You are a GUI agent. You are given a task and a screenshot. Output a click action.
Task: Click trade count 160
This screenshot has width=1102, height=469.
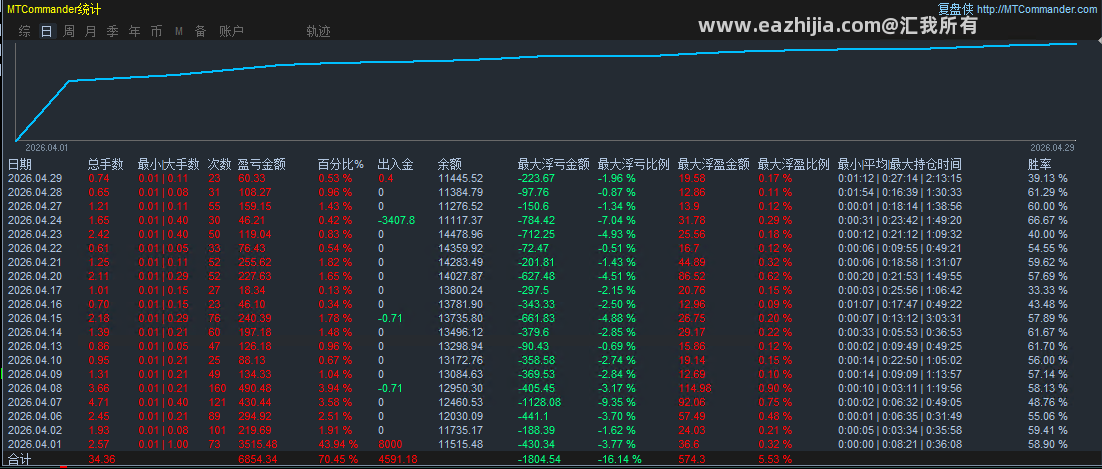point(217,387)
